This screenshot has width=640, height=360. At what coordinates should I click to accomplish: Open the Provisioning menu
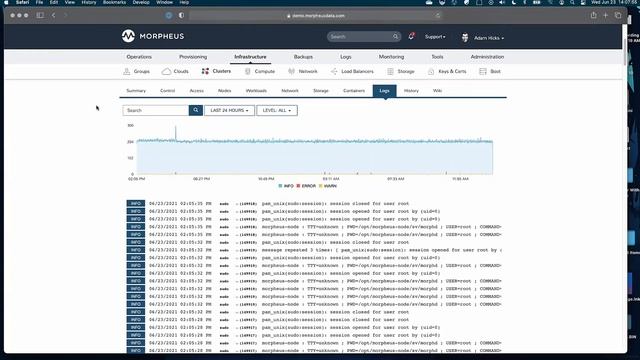coord(193,57)
